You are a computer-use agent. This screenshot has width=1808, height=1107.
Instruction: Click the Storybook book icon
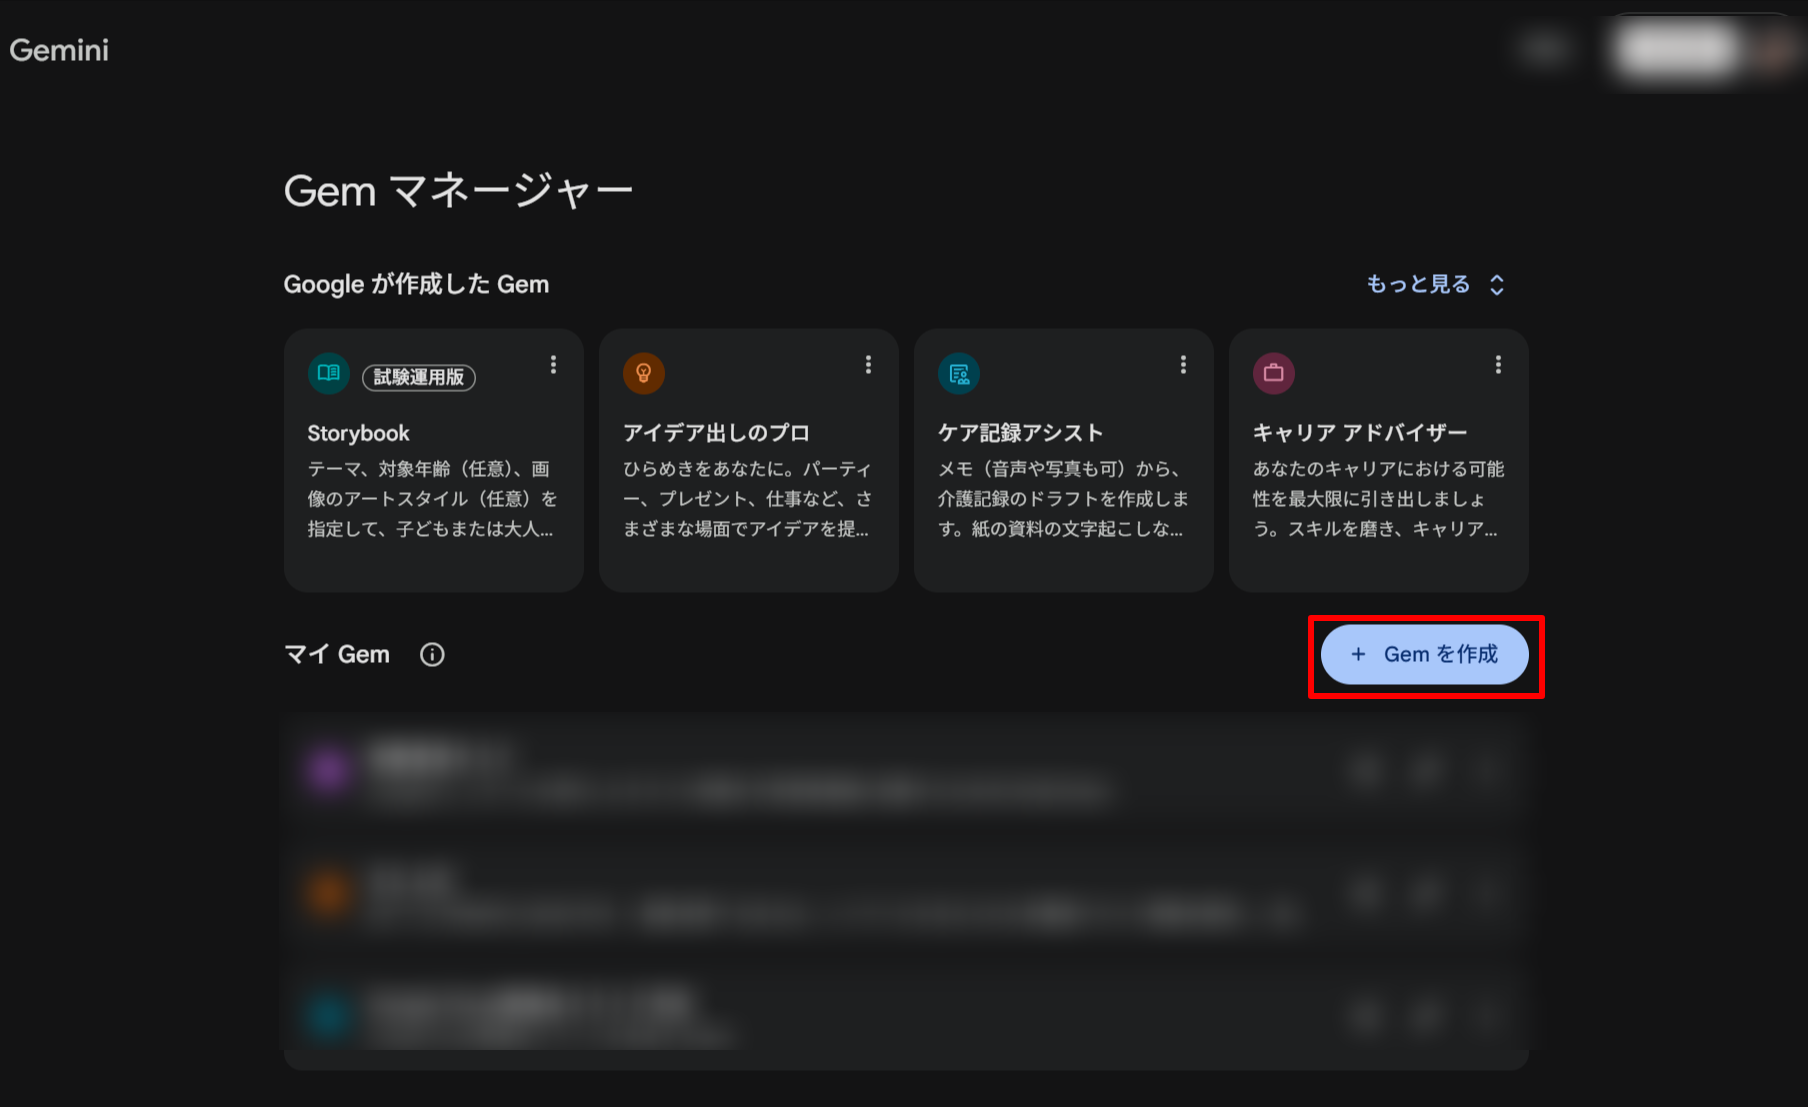coord(328,373)
